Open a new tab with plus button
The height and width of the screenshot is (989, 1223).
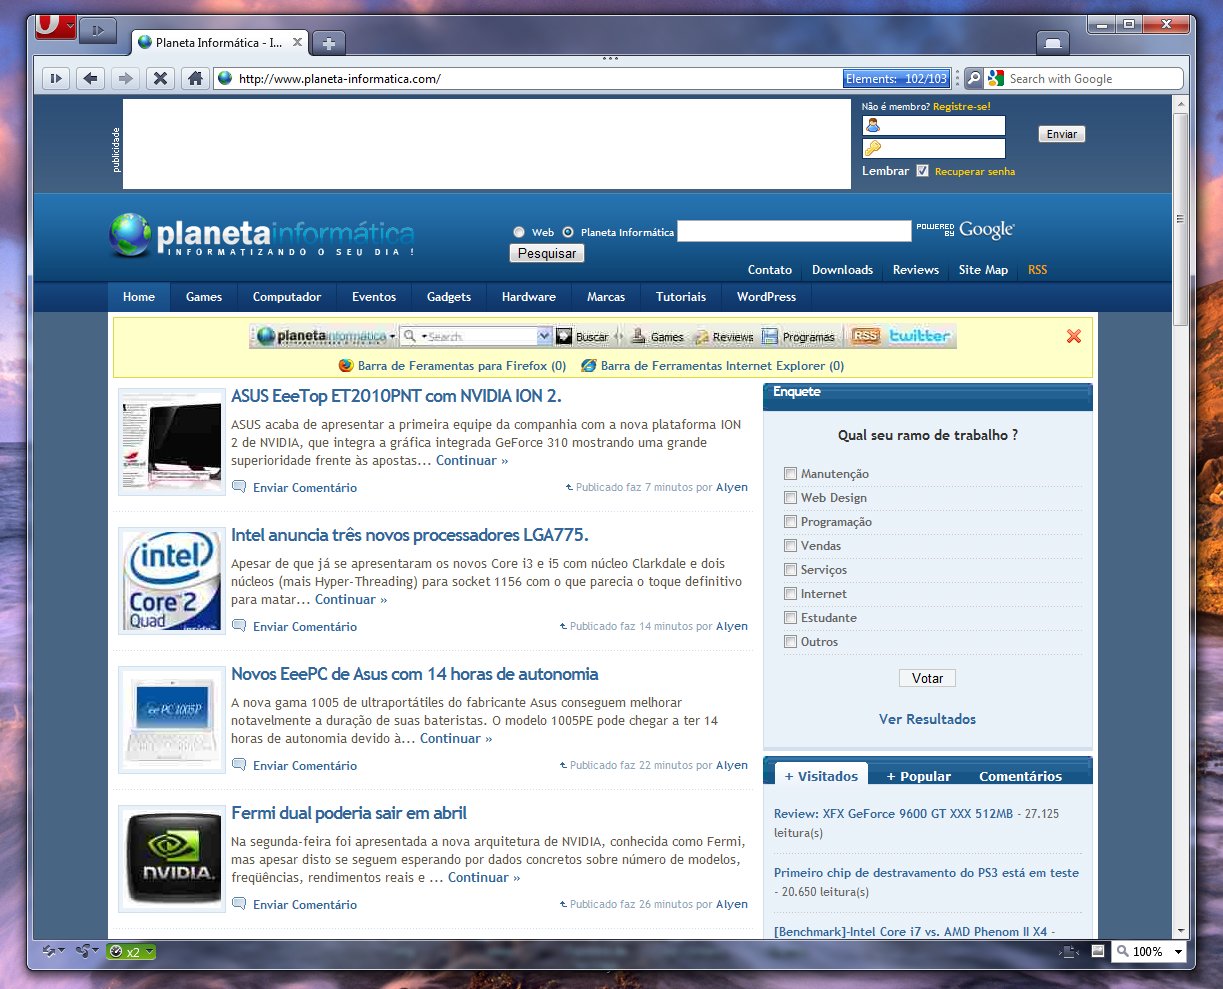coord(328,42)
